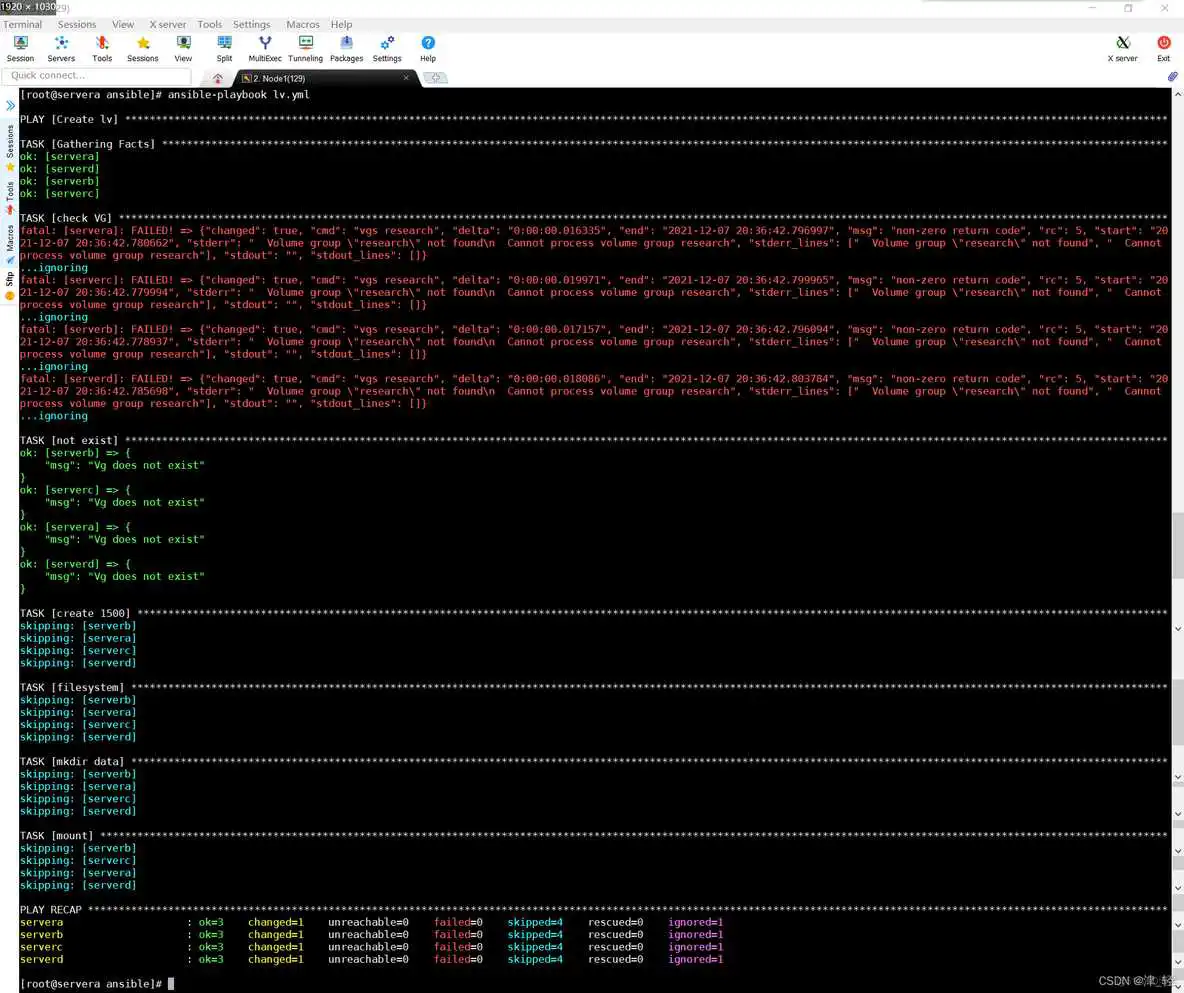Close the Node1(129) tab

pyautogui.click(x=406, y=78)
